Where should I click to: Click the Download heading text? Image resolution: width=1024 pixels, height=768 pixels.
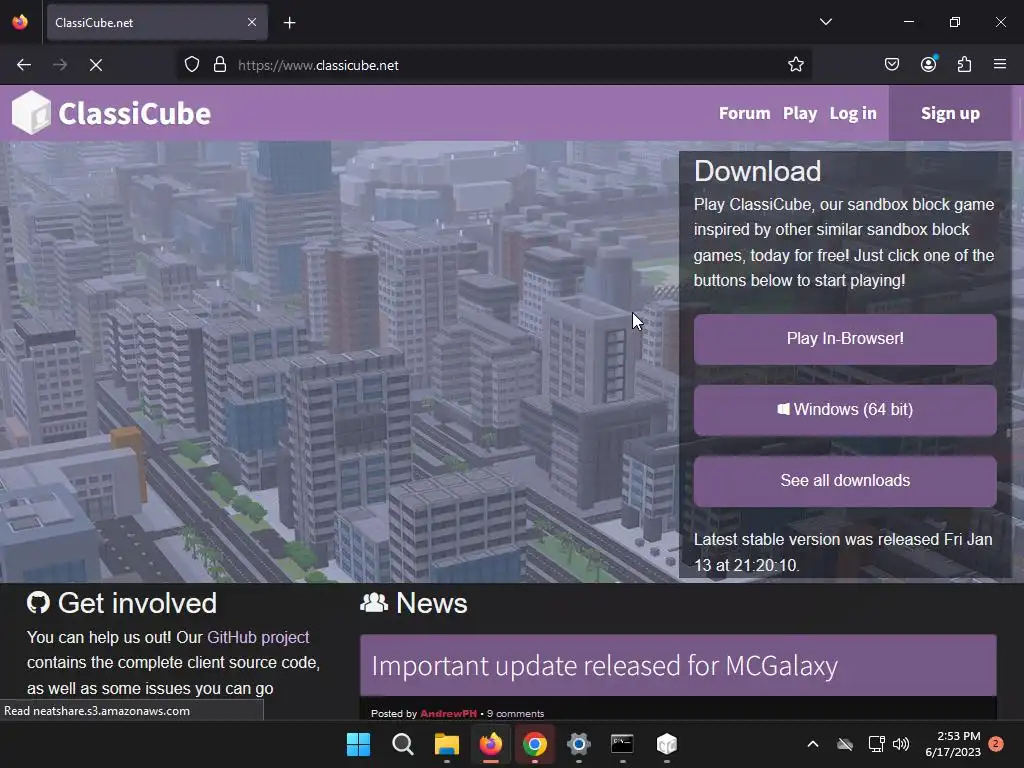click(758, 171)
